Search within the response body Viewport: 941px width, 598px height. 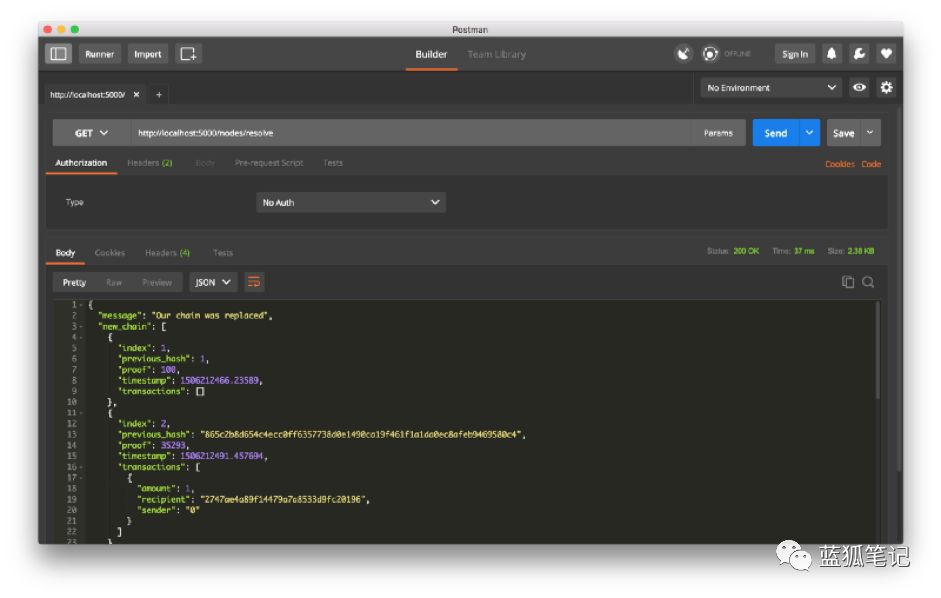click(x=868, y=282)
